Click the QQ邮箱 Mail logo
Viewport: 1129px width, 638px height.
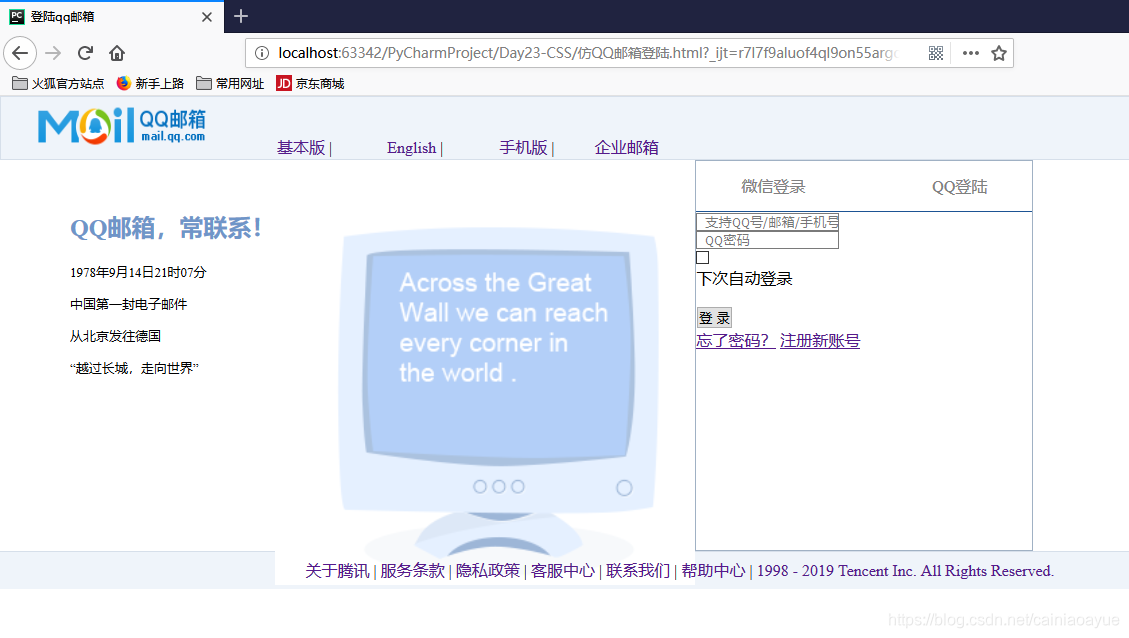(122, 126)
